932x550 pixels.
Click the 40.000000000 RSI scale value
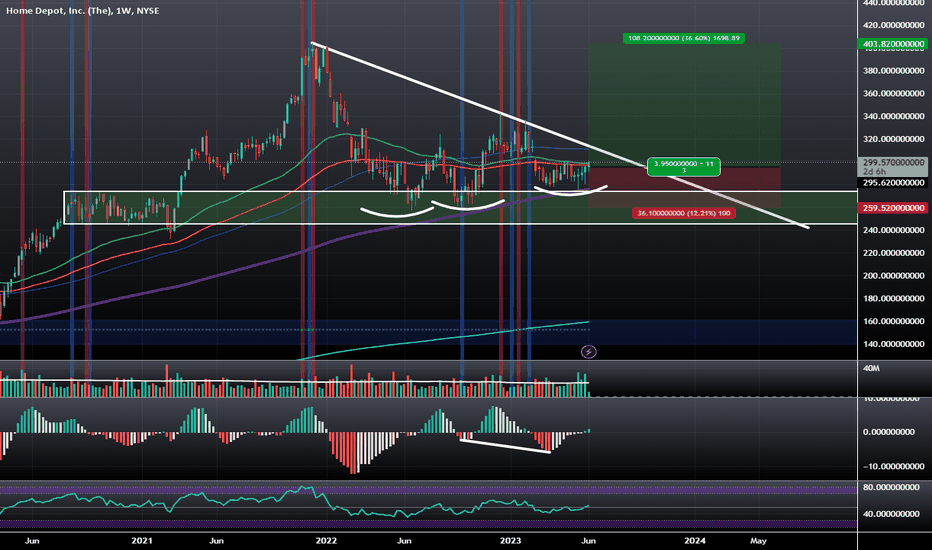tap(891, 514)
